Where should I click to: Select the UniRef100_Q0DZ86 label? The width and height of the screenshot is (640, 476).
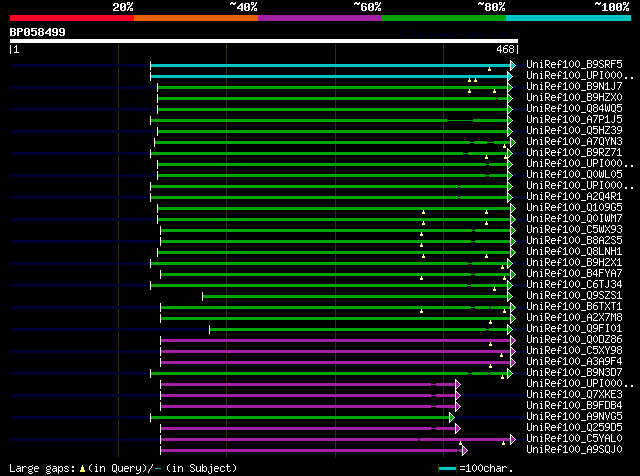point(574,340)
